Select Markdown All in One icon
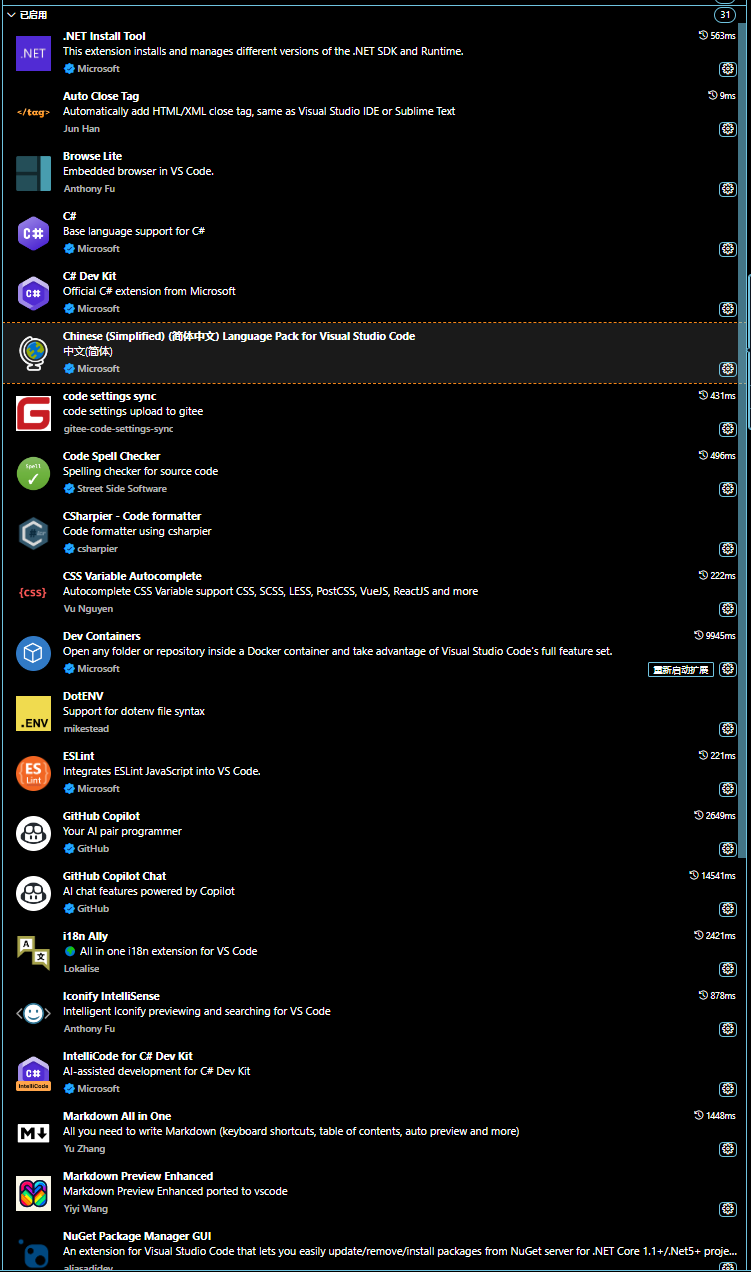 [33, 1133]
